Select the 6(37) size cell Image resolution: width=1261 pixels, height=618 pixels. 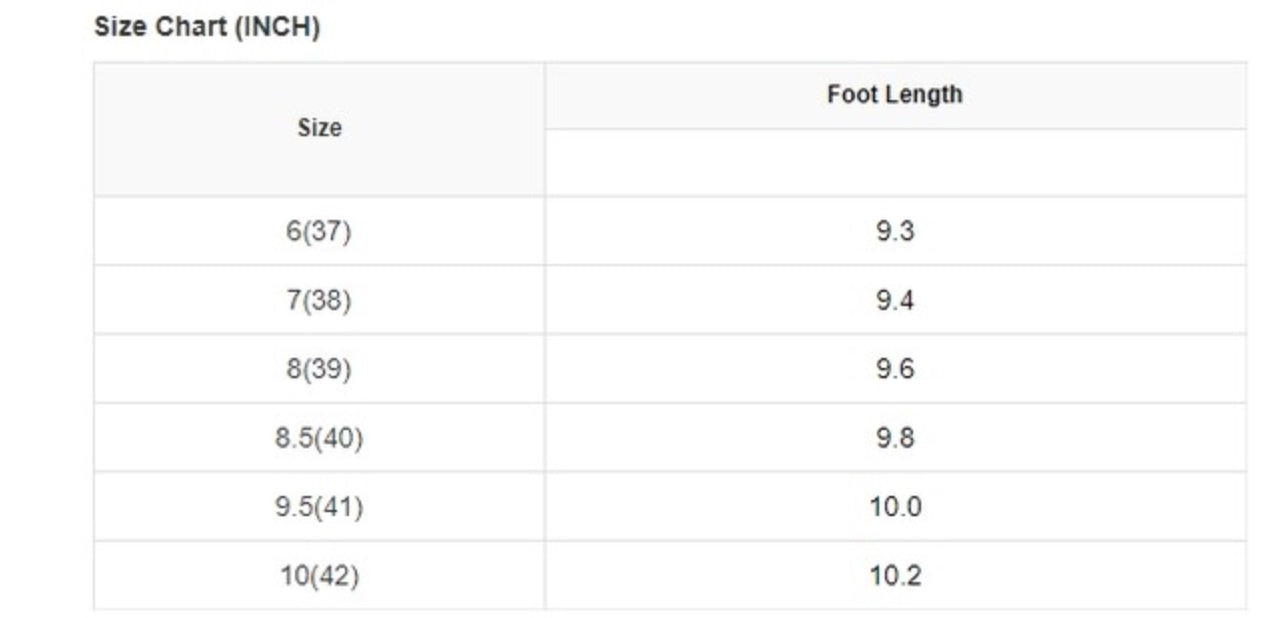coord(319,231)
